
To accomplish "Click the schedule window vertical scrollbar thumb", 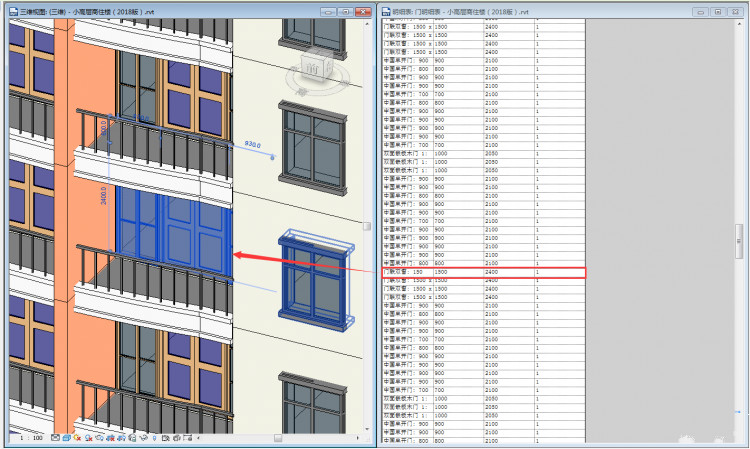I will (x=739, y=241).
